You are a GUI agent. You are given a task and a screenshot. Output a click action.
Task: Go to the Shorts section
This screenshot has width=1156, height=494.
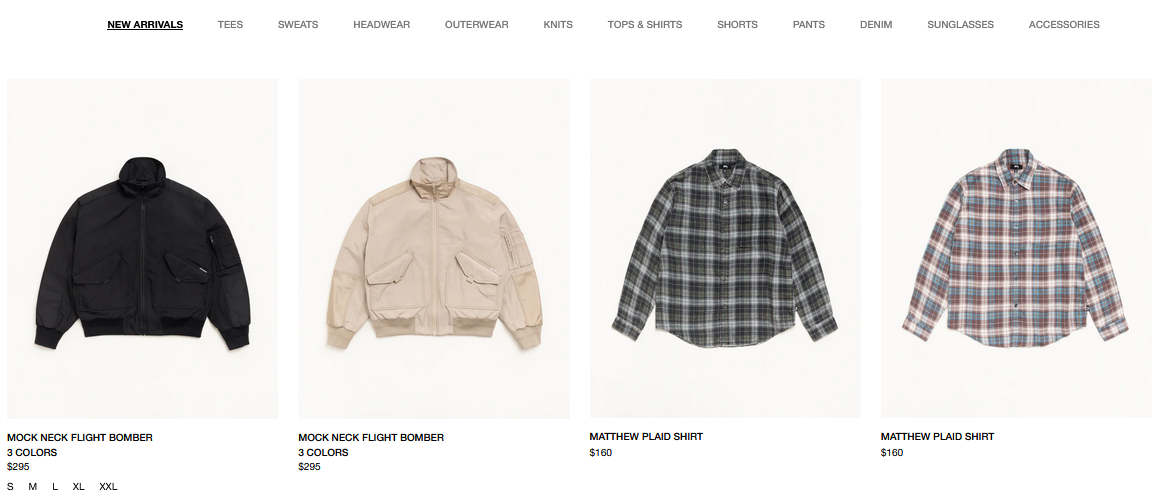pos(737,24)
